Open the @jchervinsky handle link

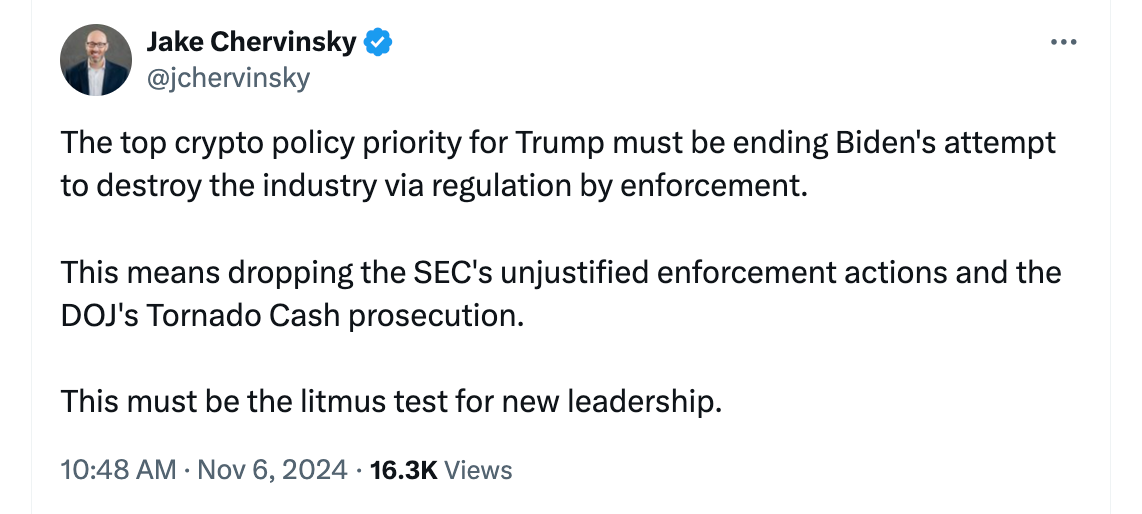click(228, 78)
